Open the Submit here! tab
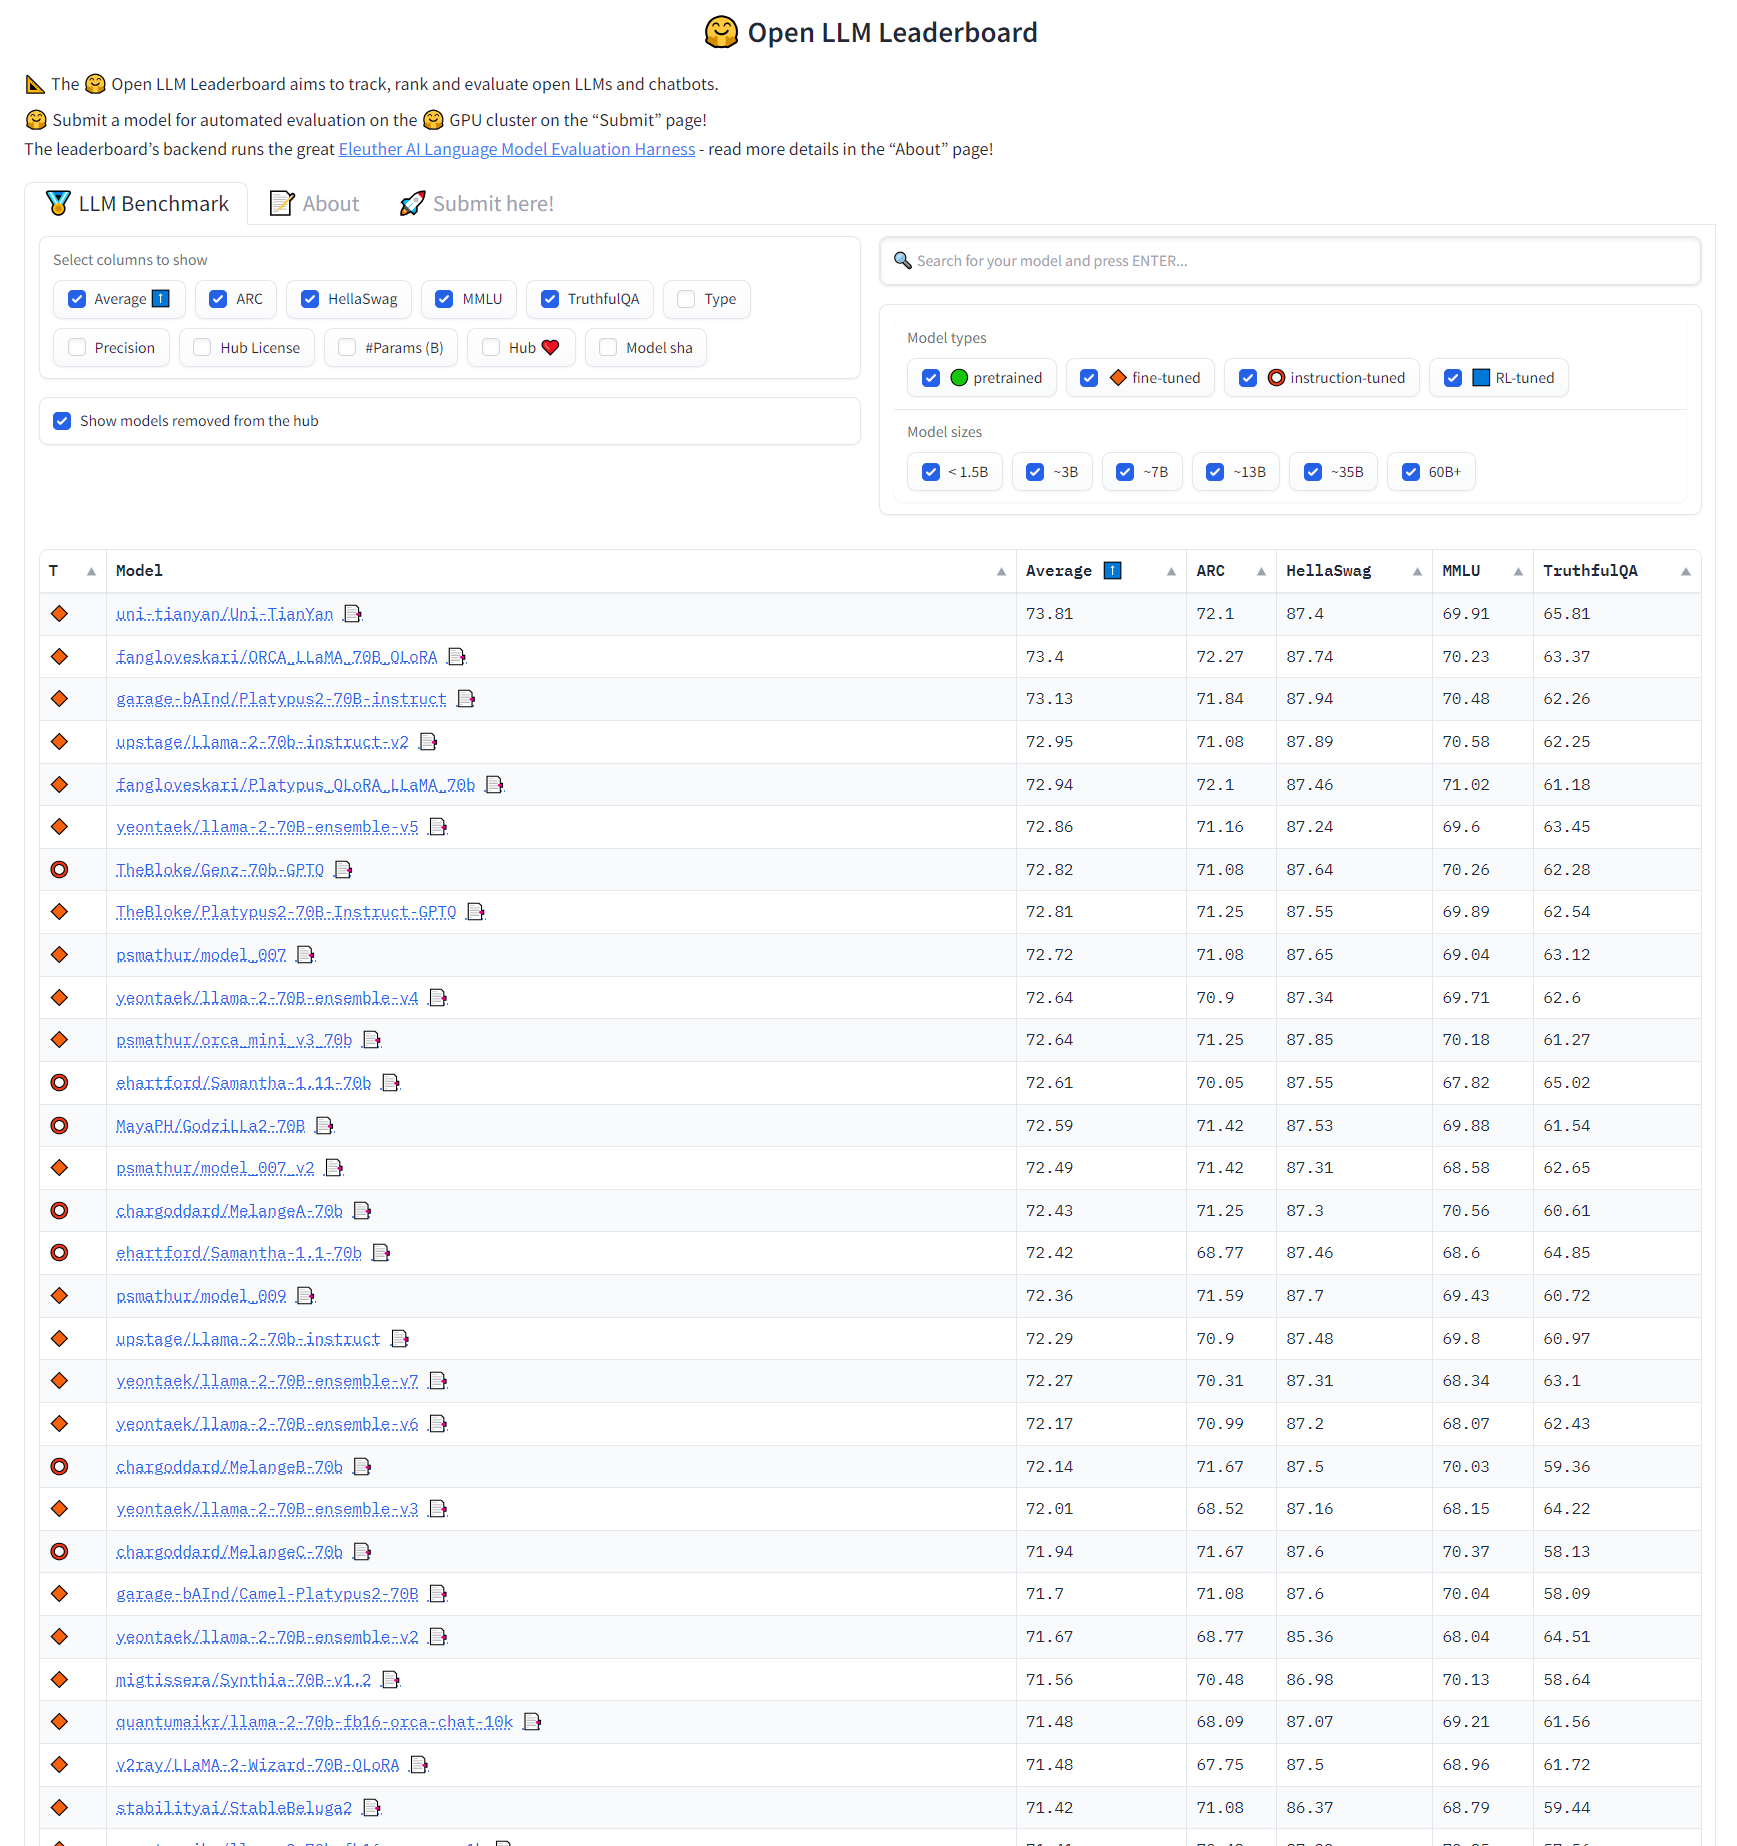1737x1846 pixels. (477, 204)
